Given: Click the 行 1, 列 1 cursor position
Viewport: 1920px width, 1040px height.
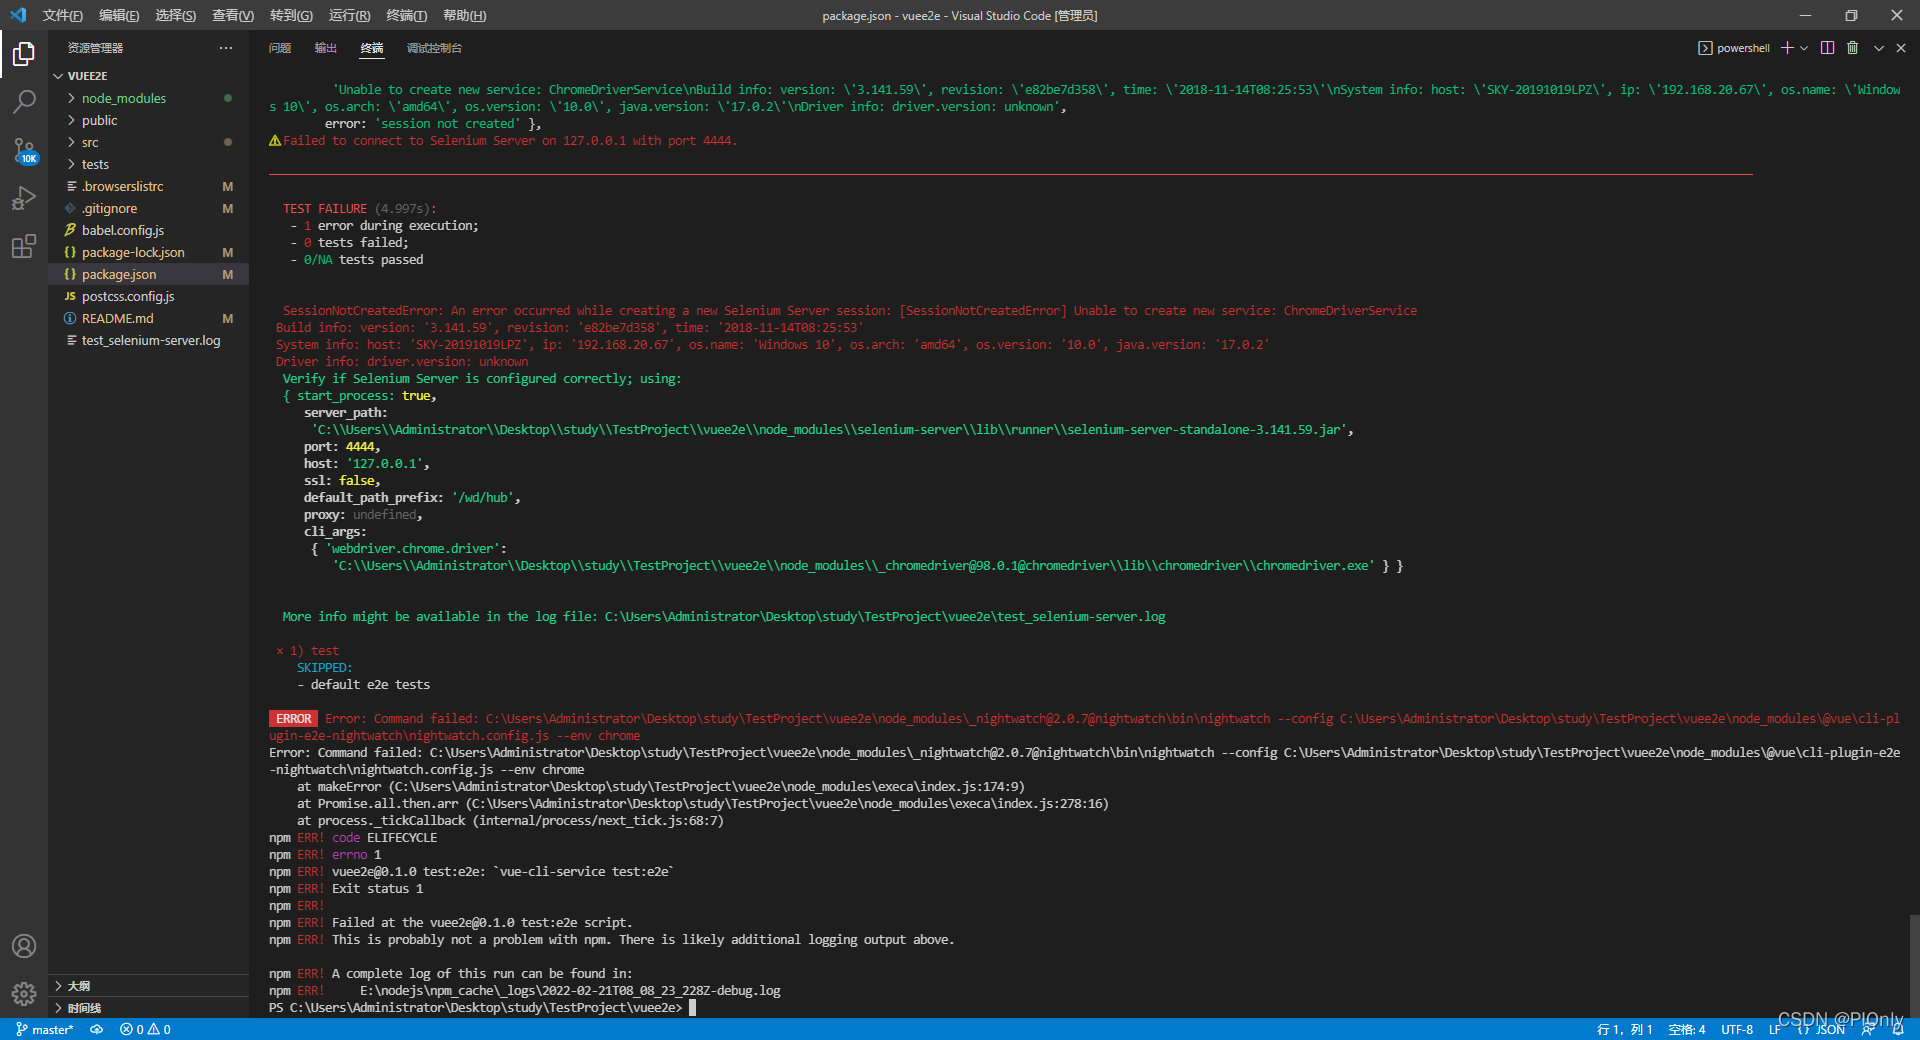Looking at the screenshot, I should point(1624,1029).
